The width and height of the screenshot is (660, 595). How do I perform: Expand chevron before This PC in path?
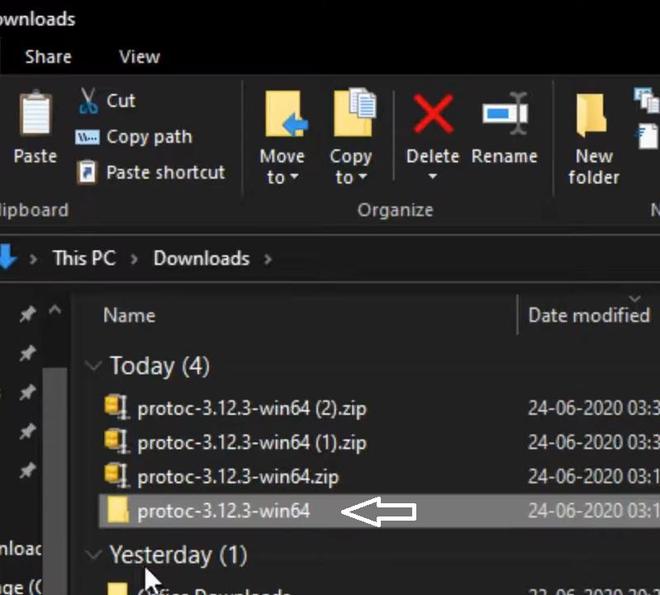pos(33,259)
